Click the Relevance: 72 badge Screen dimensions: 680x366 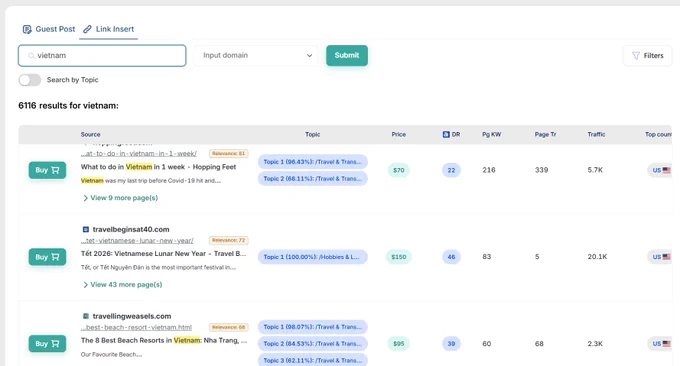[229, 240]
